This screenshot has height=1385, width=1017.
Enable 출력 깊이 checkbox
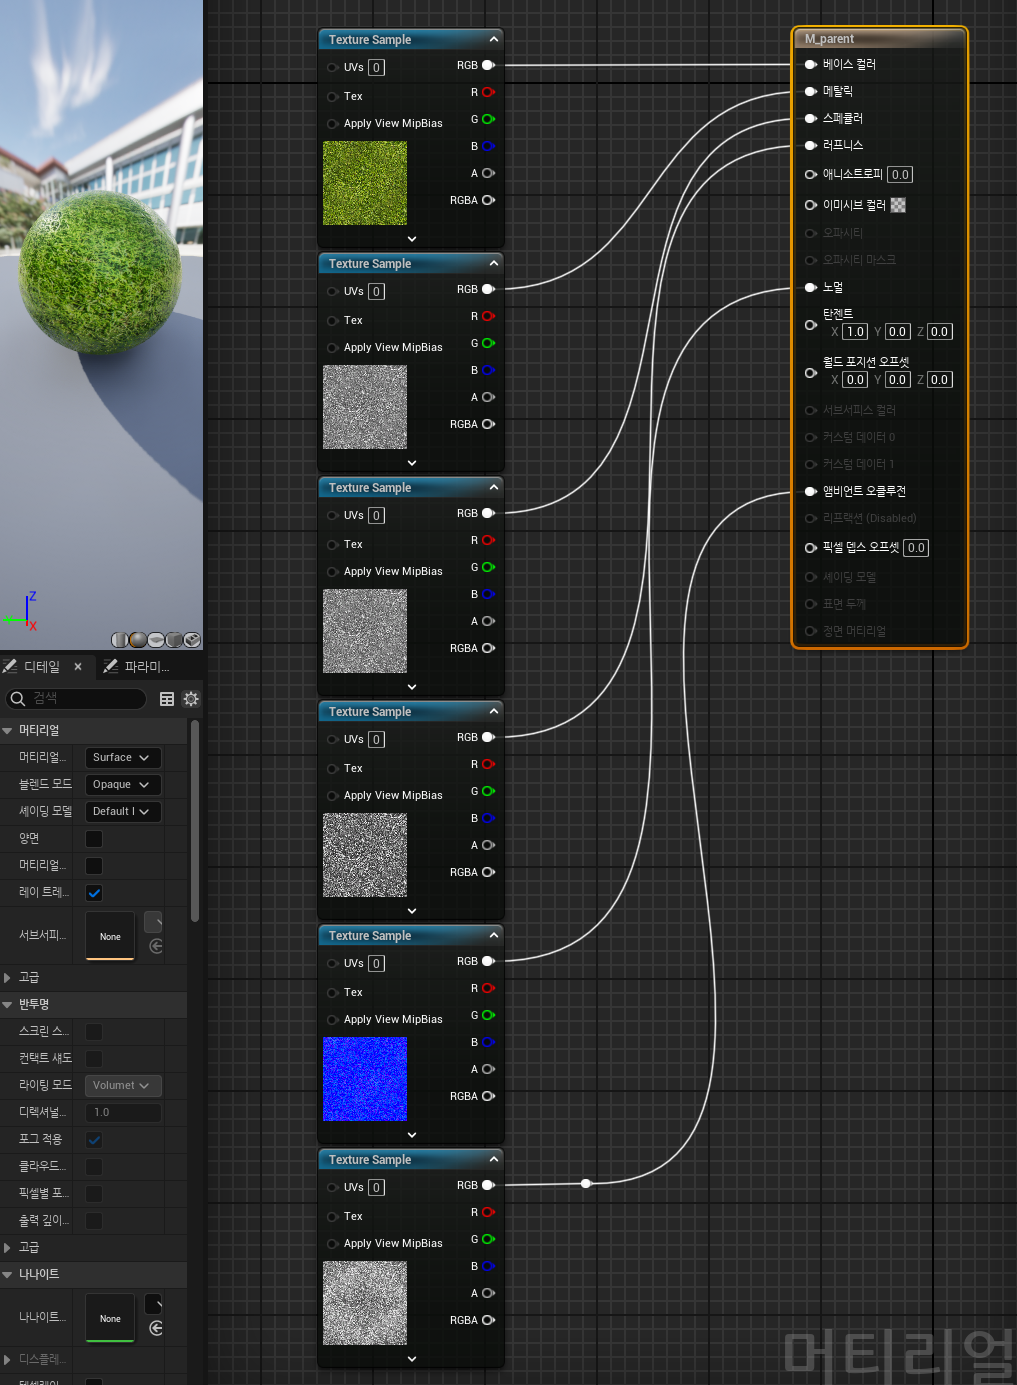[94, 1220]
